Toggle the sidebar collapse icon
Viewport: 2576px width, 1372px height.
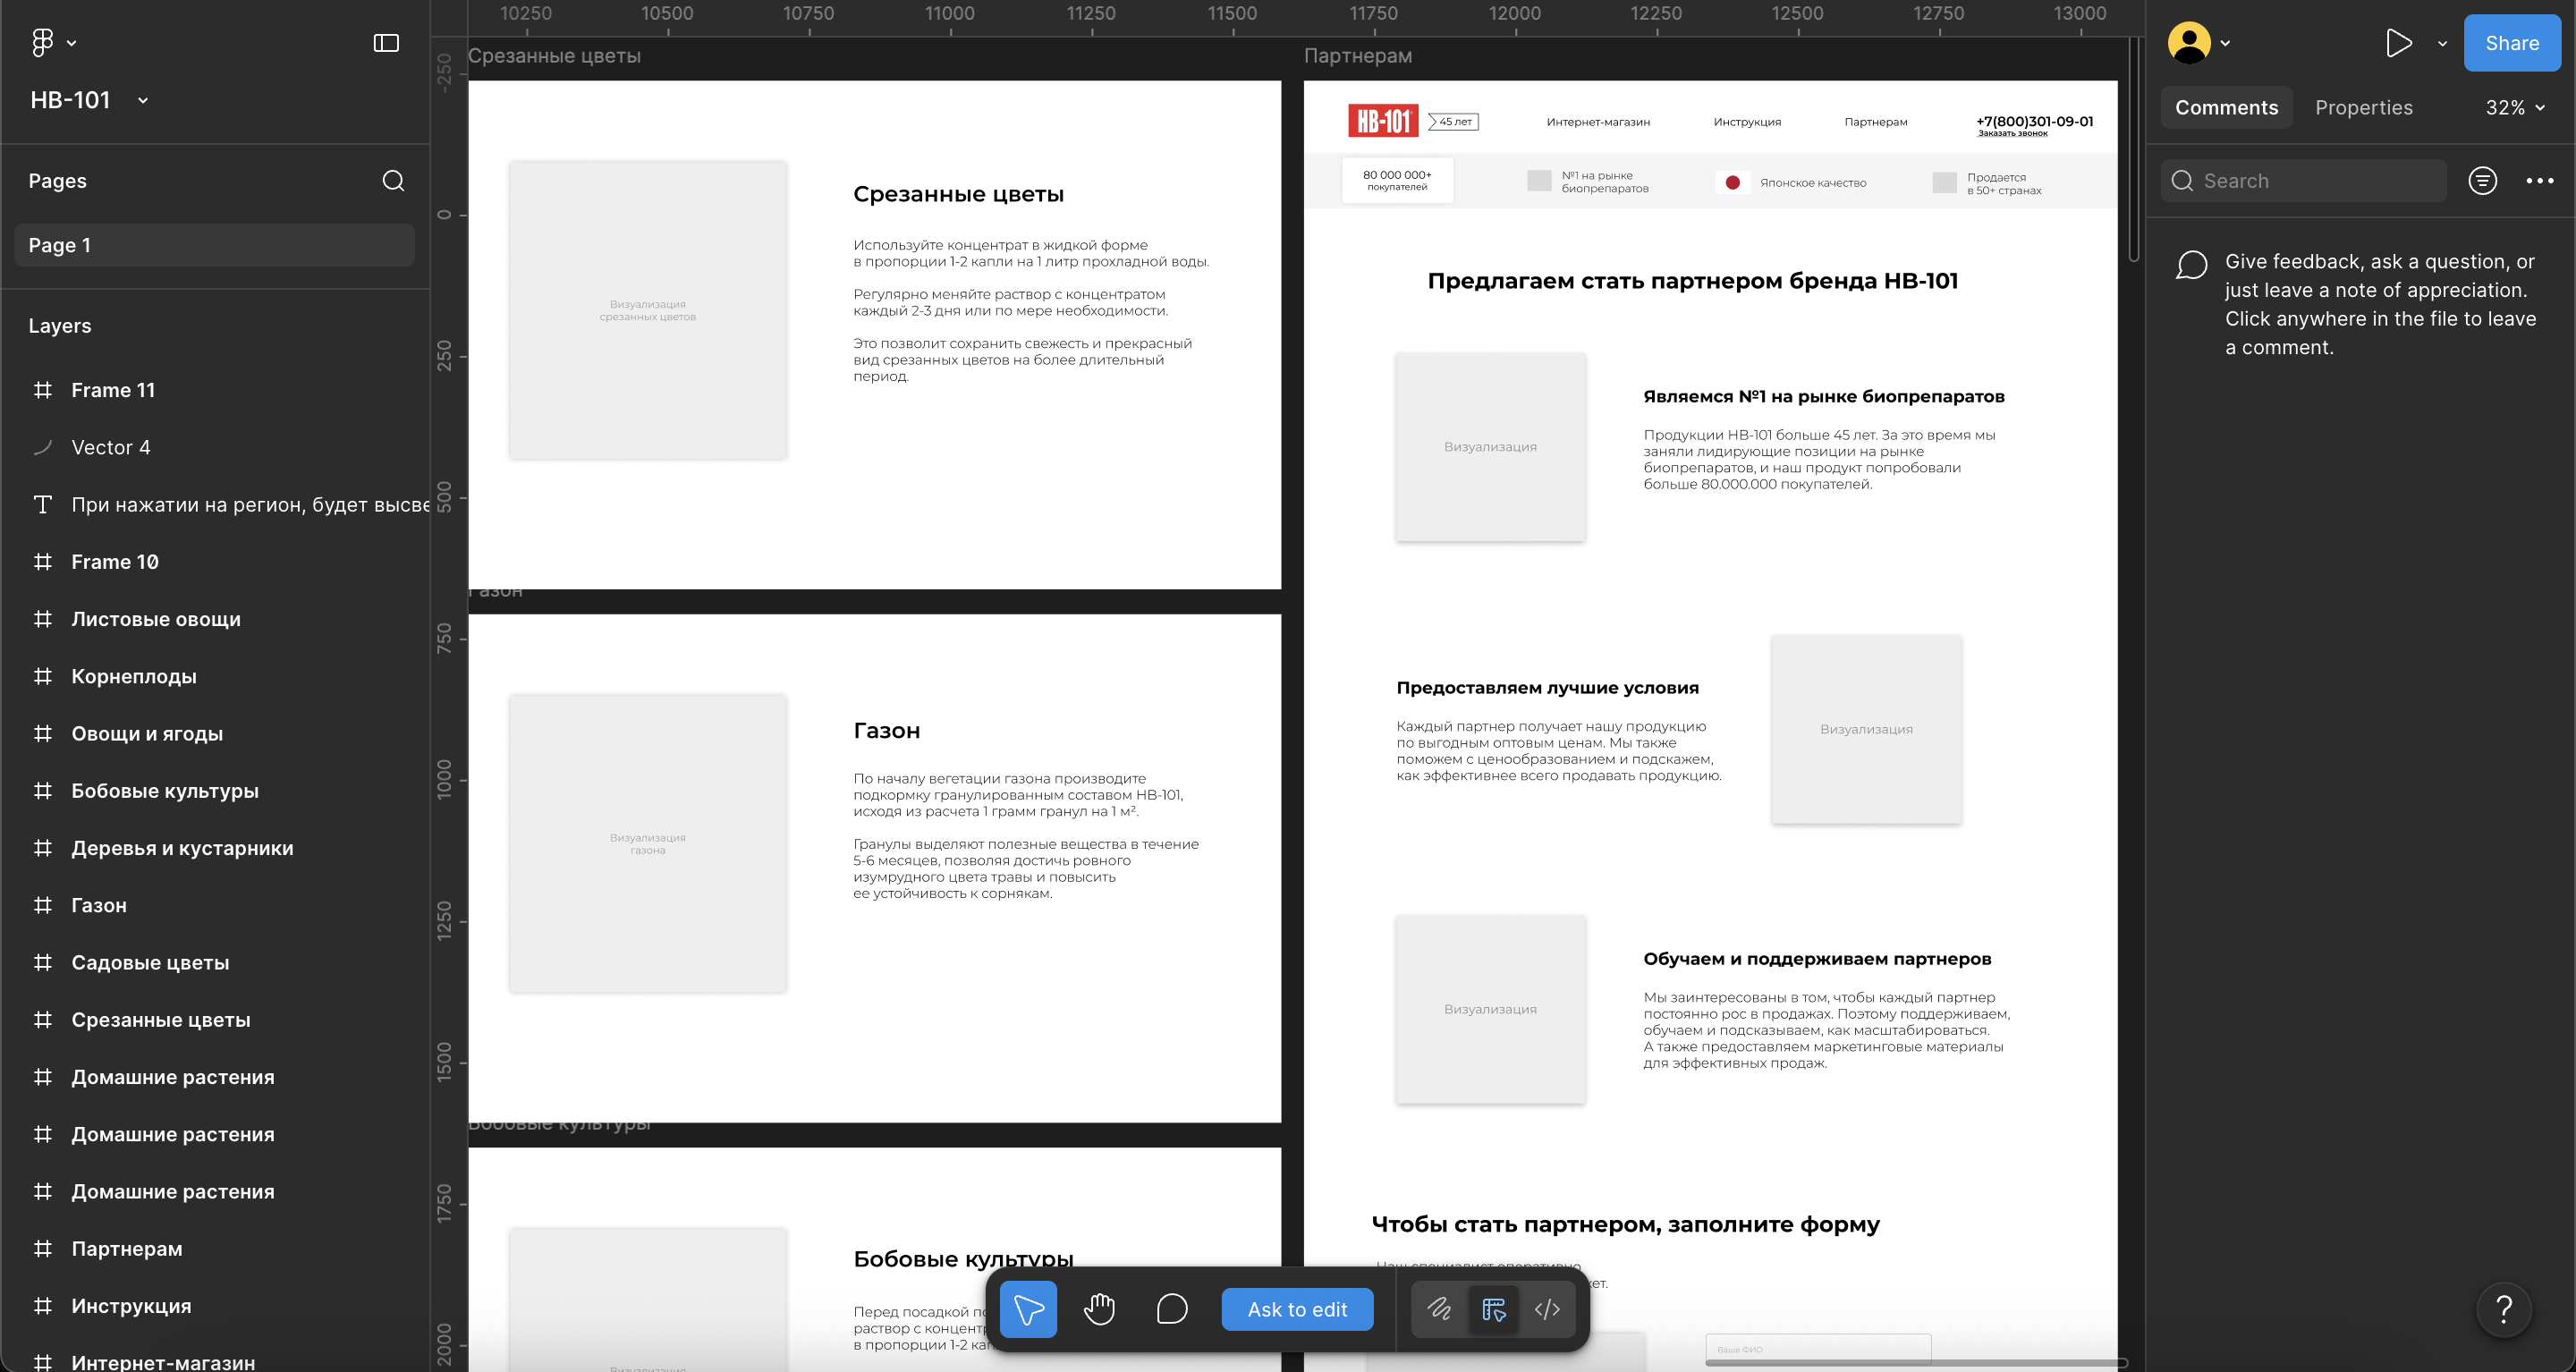coord(386,43)
